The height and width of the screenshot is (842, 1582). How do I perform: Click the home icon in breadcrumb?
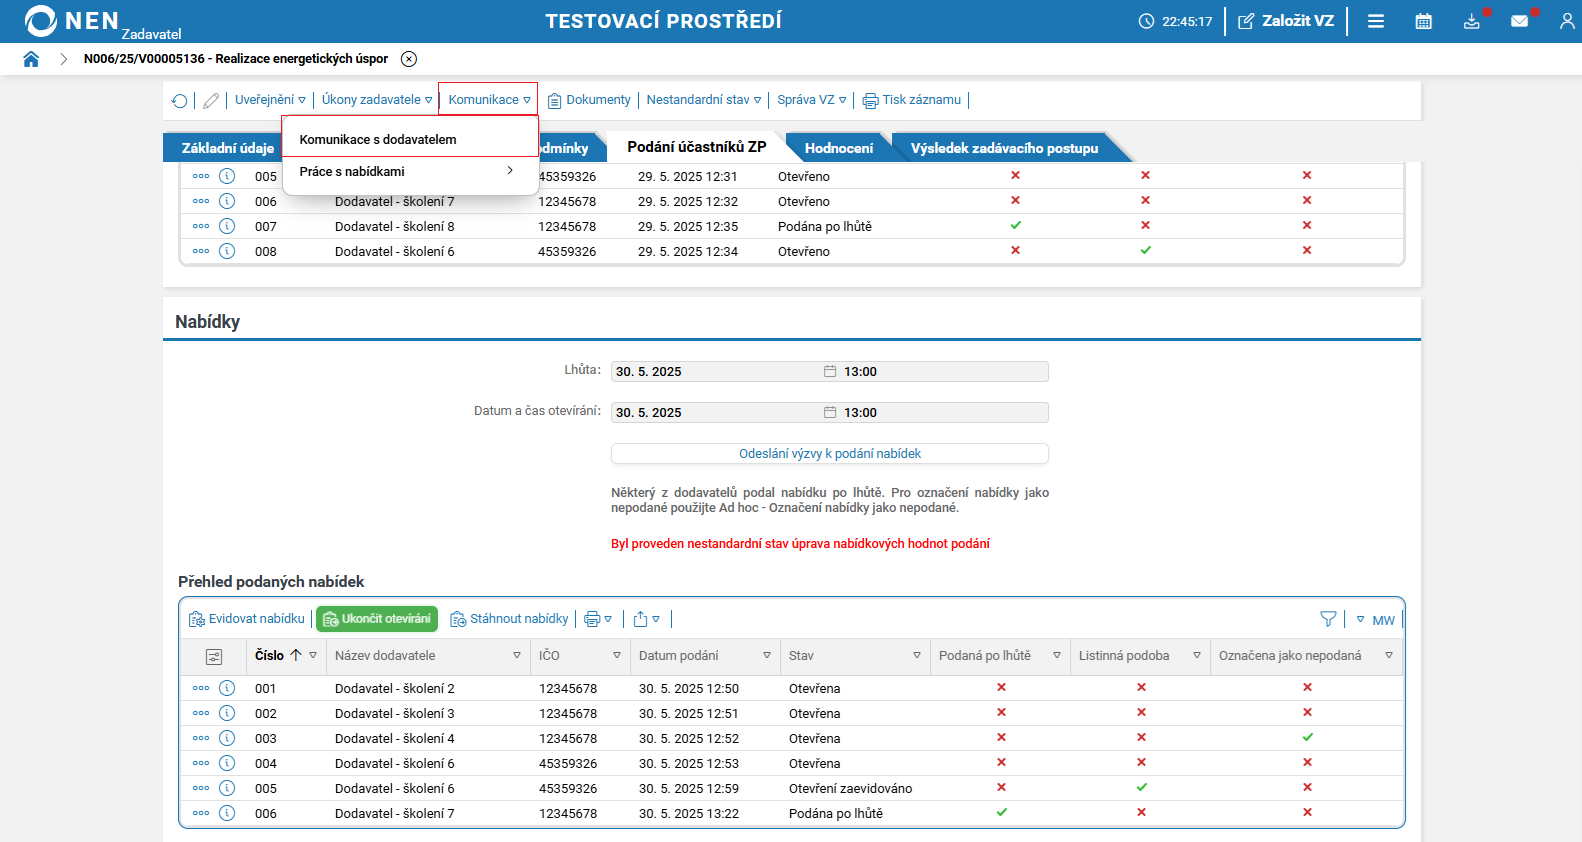(31, 59)
